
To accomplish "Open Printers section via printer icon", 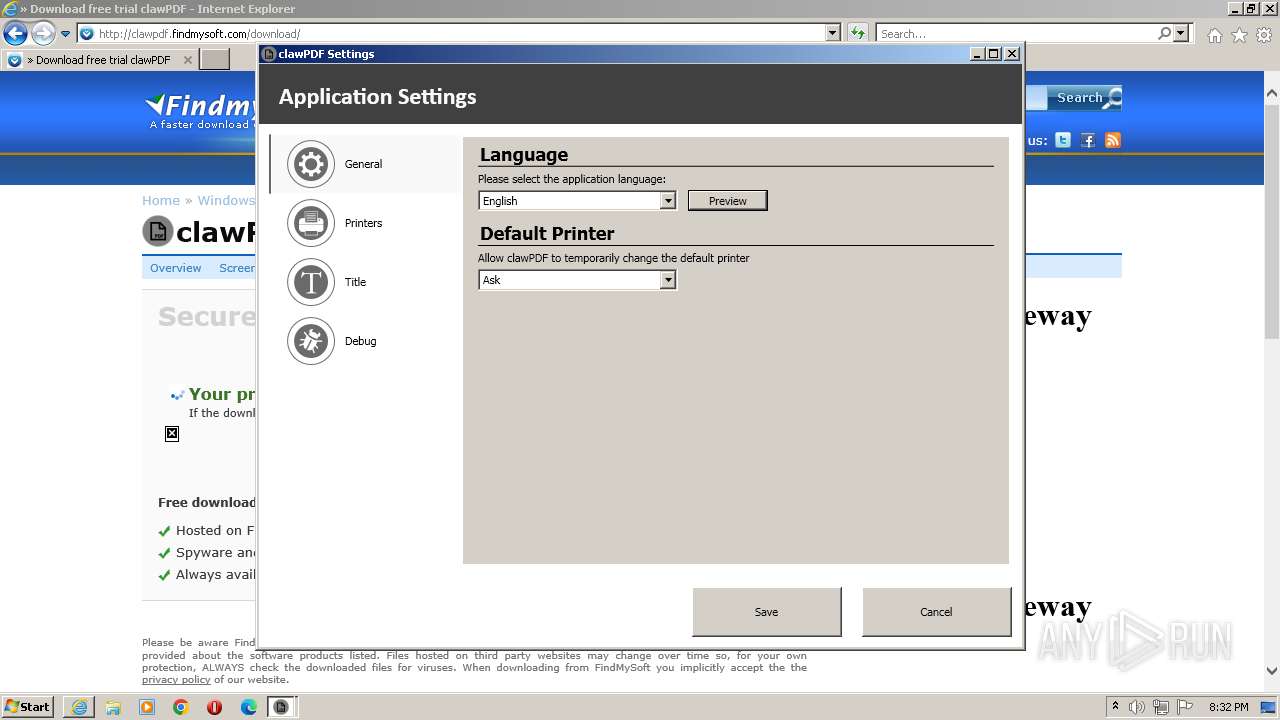I will point(311,223).
